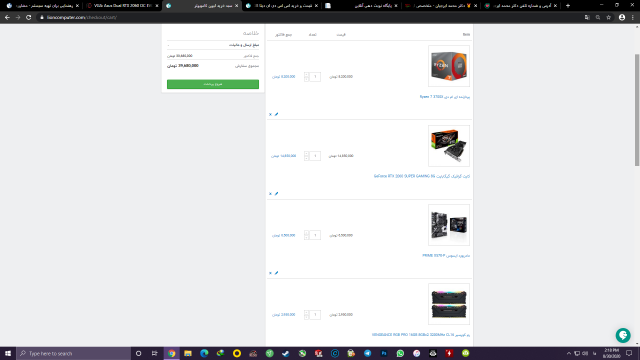Screen dimensions: 640x360
Task: Click the page vertical scrollbar thumb
Action: pos(637,110)
